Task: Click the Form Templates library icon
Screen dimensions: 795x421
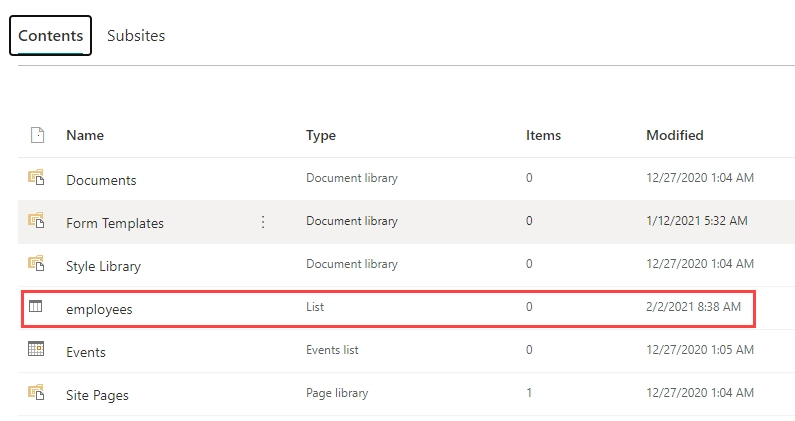Action: click(x=36, y=221)
